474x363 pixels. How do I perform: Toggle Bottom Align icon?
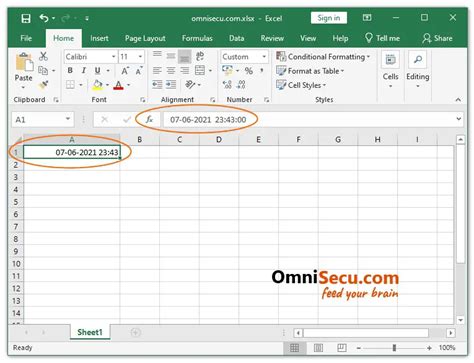click(x=184, y=56)
